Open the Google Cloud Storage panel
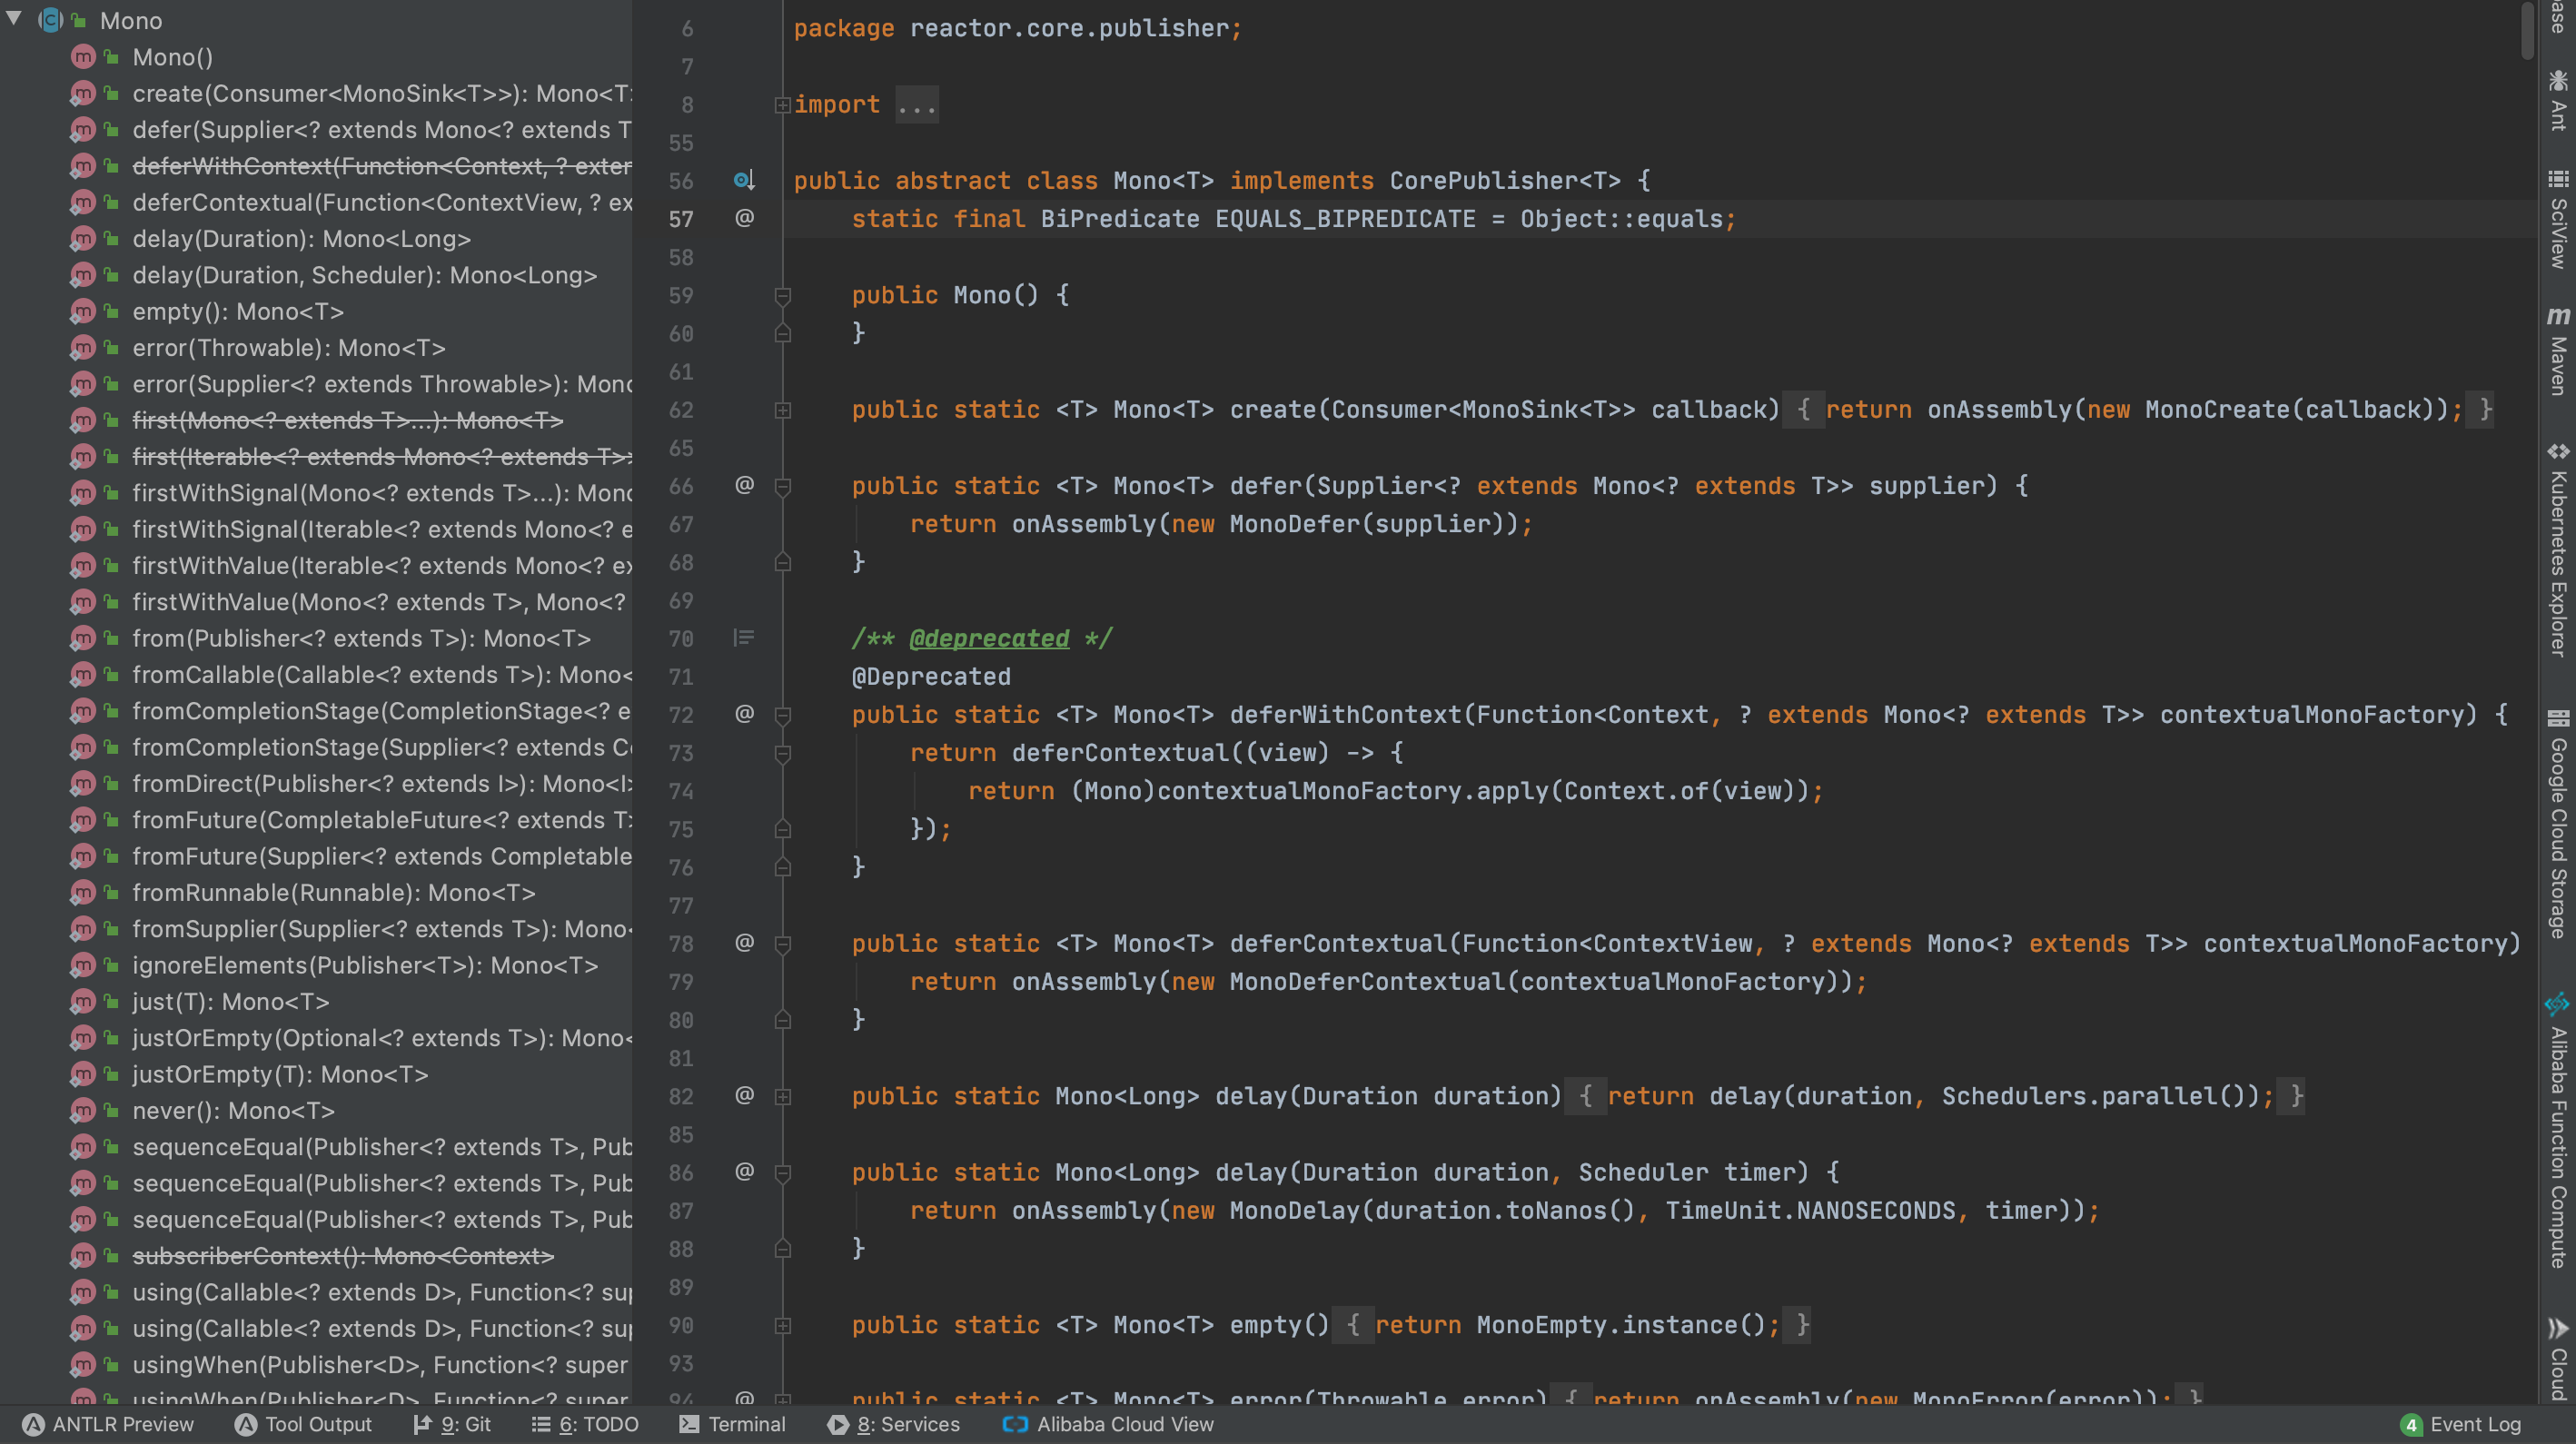 2558,825
